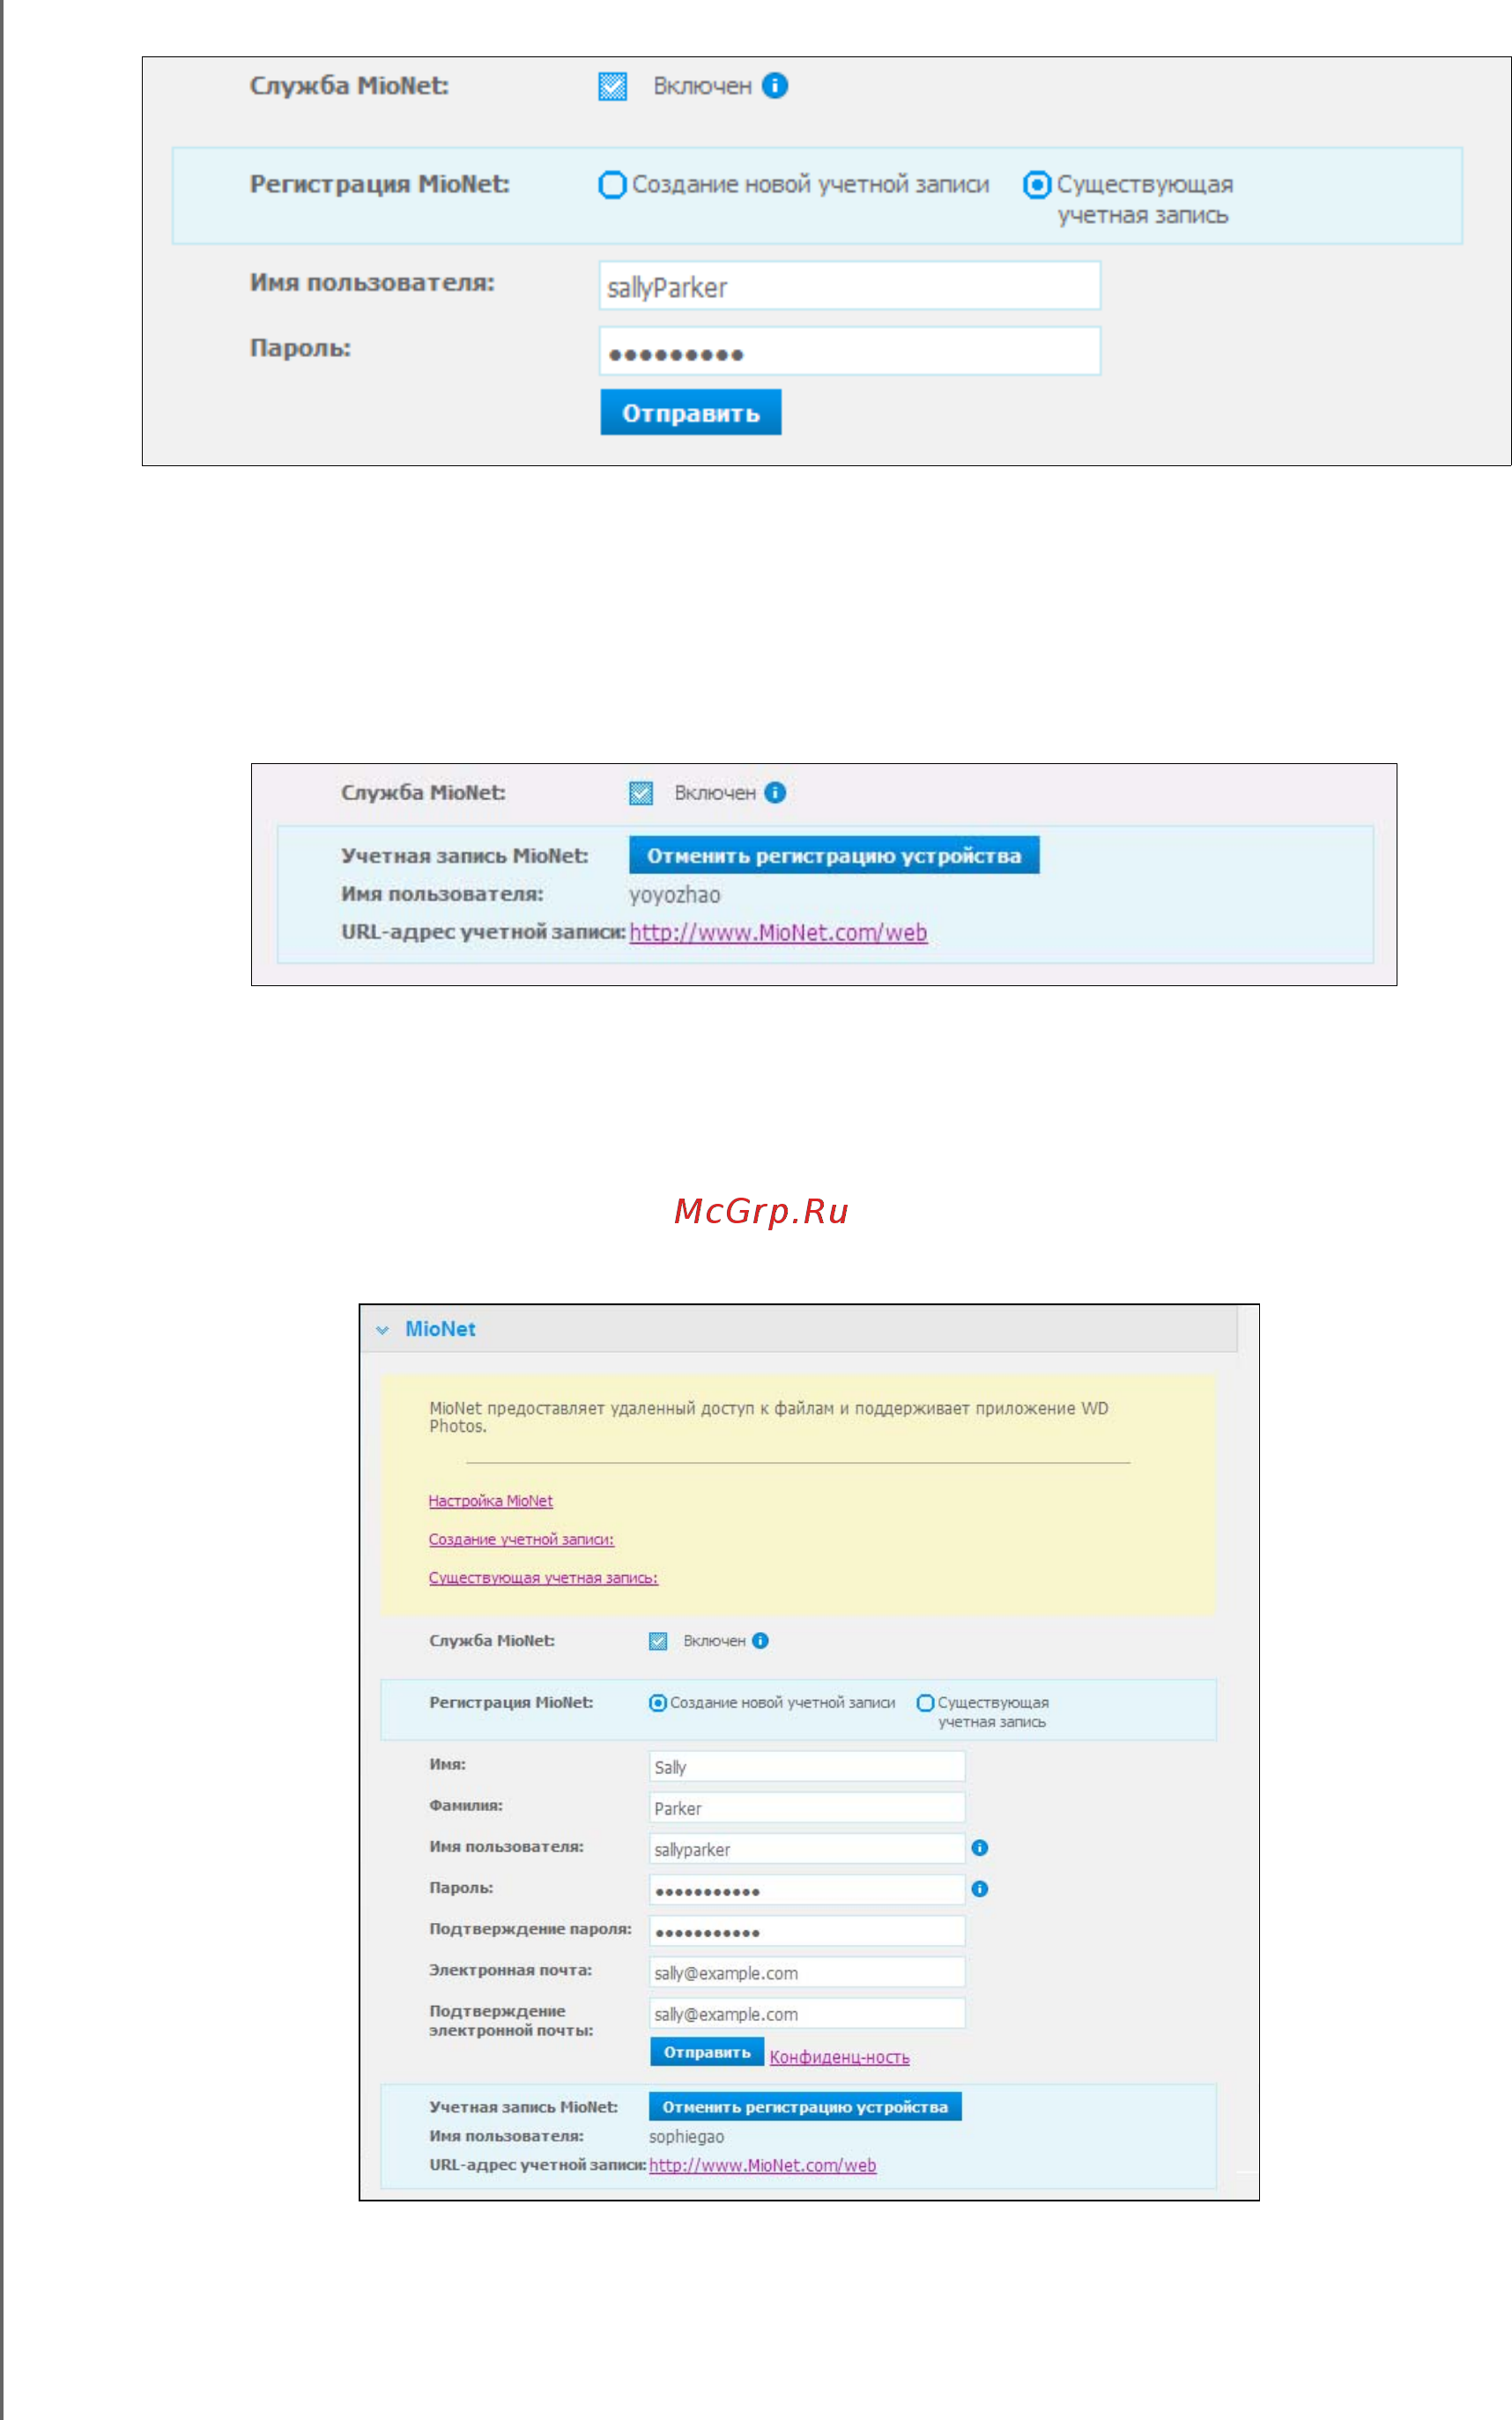Click Электронная почта email field
The height and width of the screenshot is (2420, 1512).
807,1972
